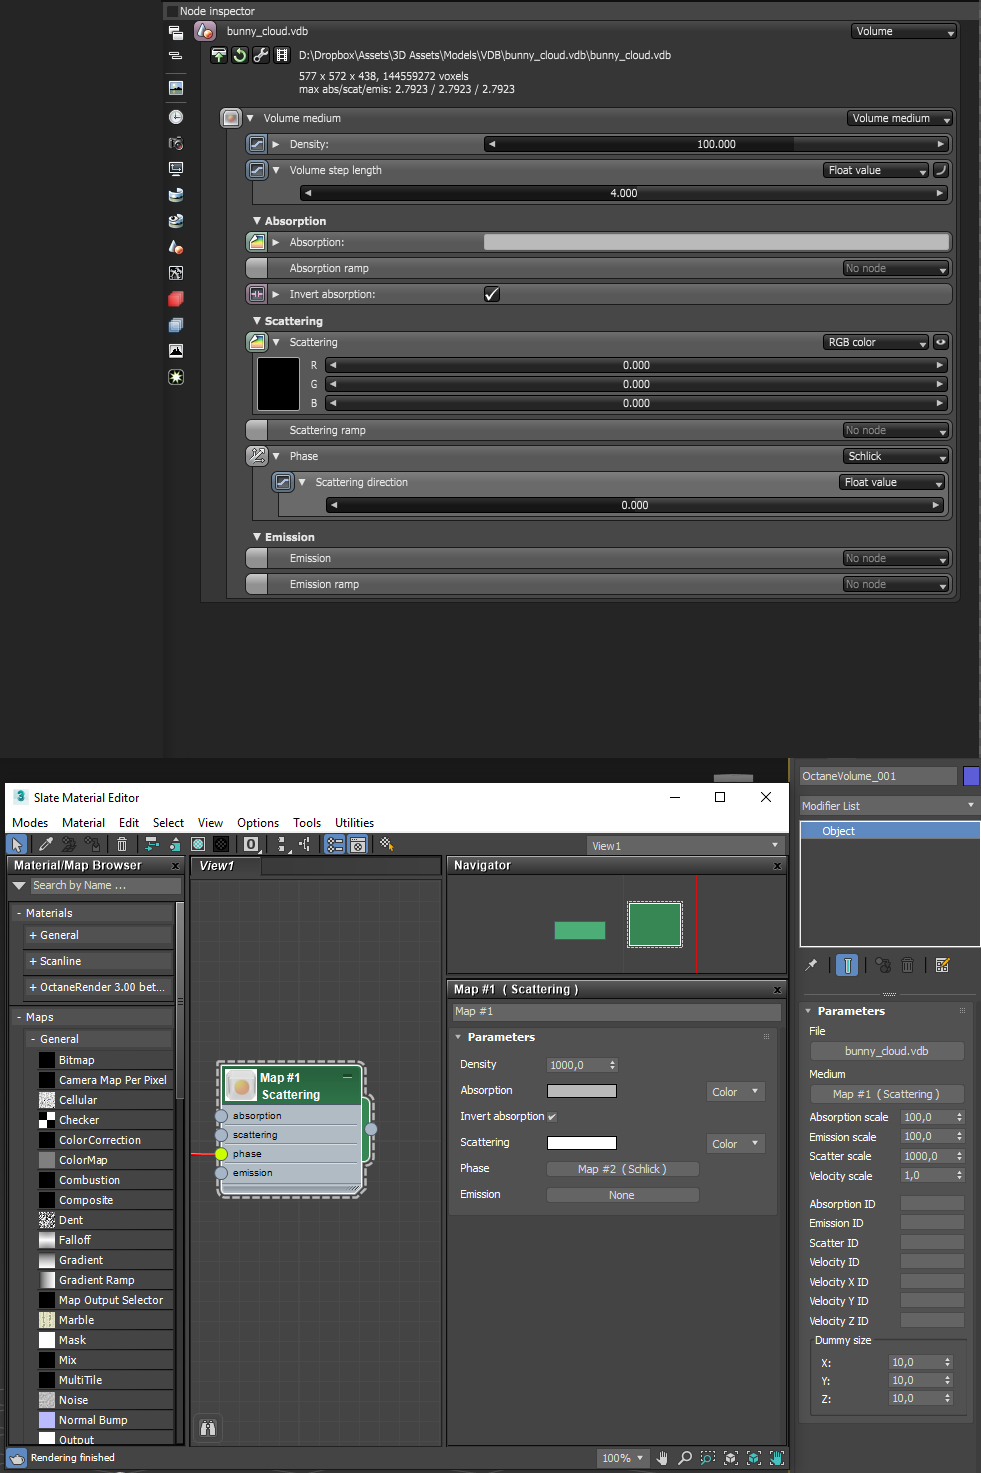Open the Modes menu in Slate editor
The width and height of the screenshot is (981, 1473).
pyautogui.click(x=30, y=823)
